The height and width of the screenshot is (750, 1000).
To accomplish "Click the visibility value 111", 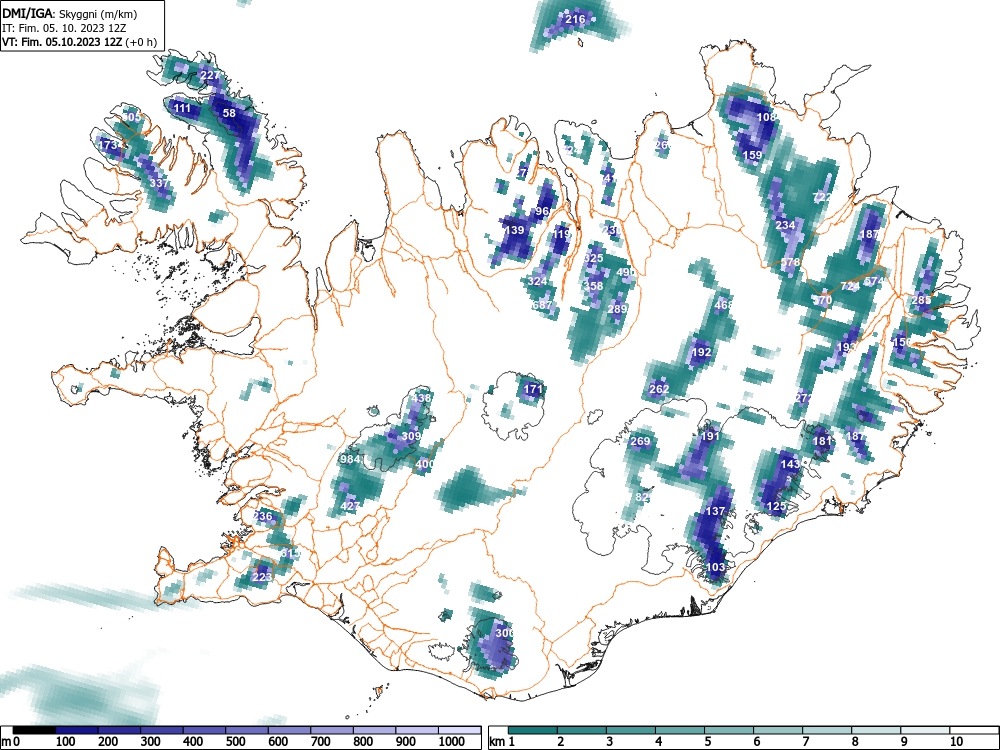I will pos(182,108).
